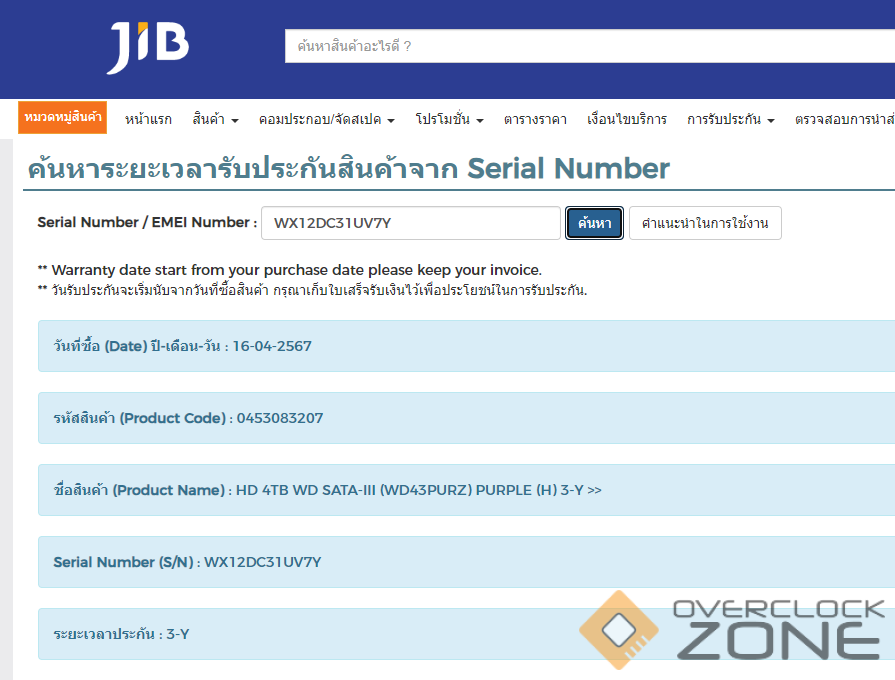The width and height of the screenshot is (895, 680).
Task: Expand the การรับประกัน dropdown menu
Action: click(731, 119)
